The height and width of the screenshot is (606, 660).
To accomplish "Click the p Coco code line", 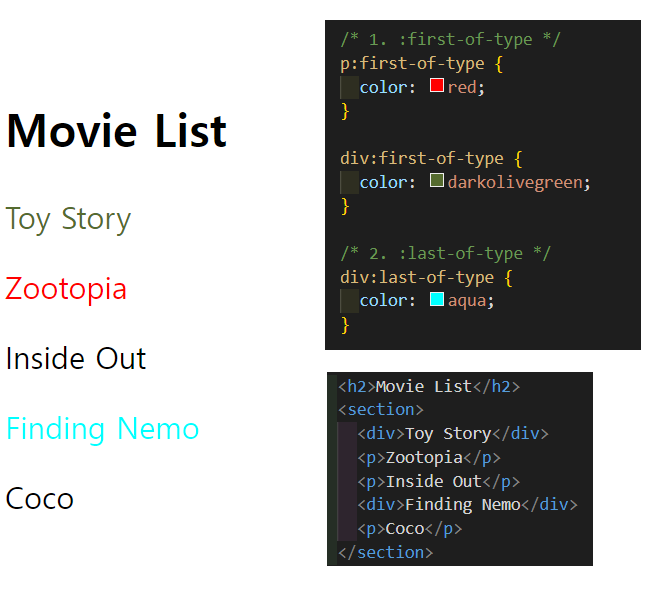I will pos(410,529).
